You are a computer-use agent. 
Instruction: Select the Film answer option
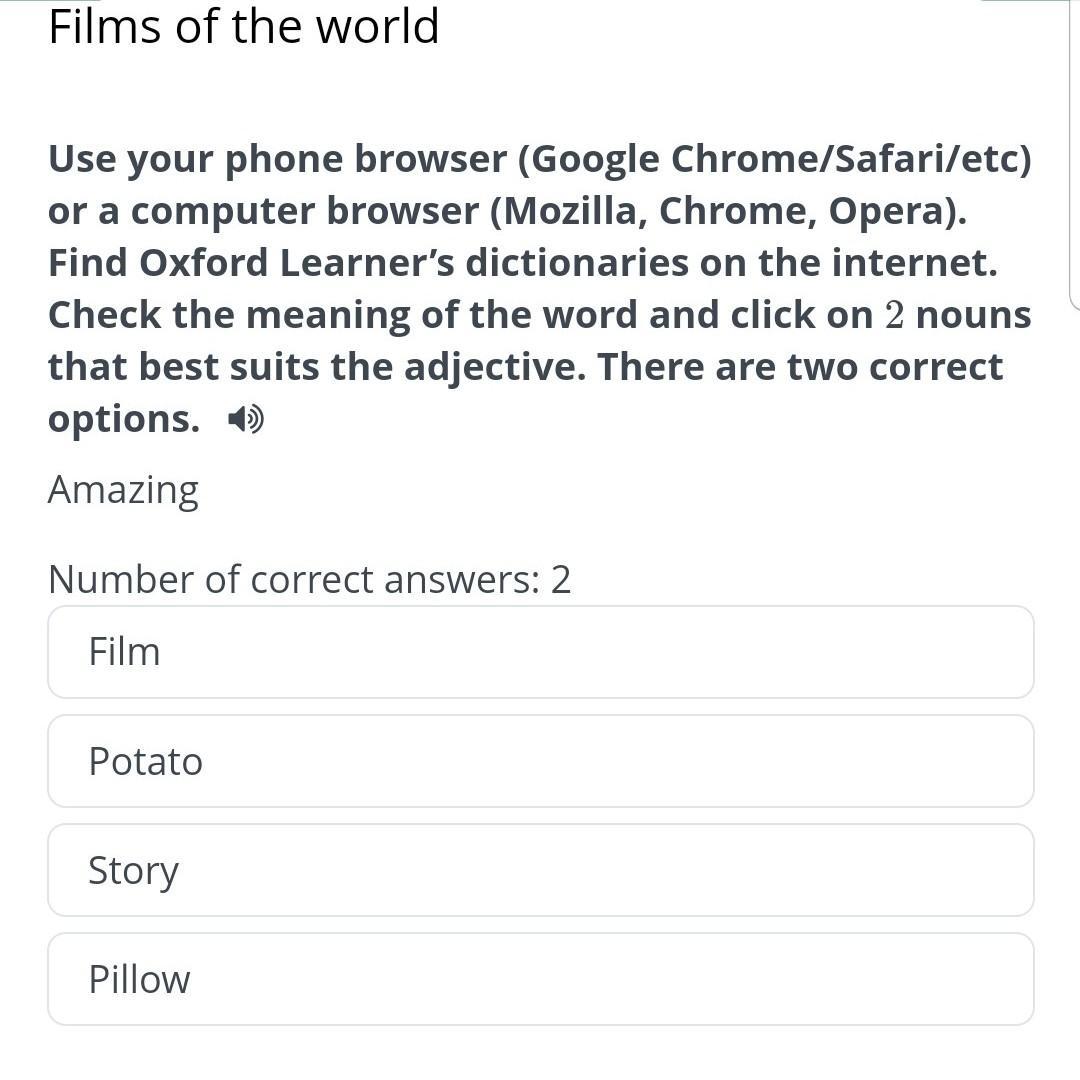click(x=540, y=652)
